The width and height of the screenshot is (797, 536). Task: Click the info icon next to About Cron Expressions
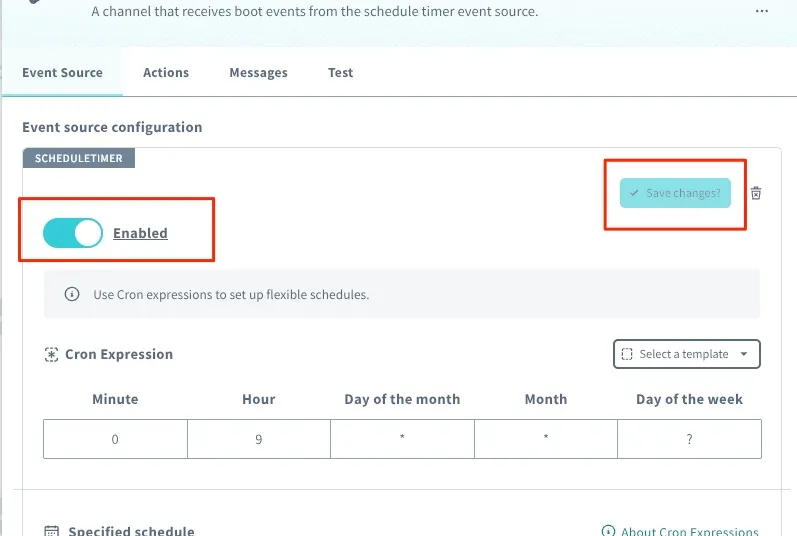pyautogui.click(x=608, y=531)
